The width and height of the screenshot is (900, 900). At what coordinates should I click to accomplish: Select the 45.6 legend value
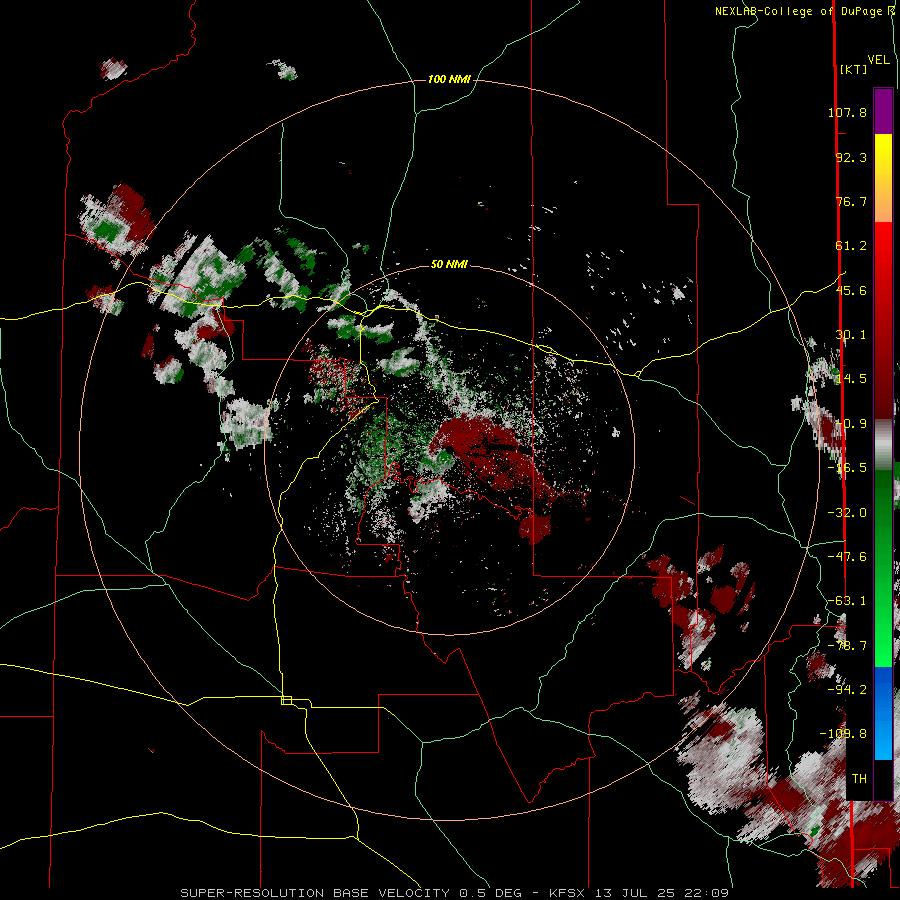click(x=851, y=290)
